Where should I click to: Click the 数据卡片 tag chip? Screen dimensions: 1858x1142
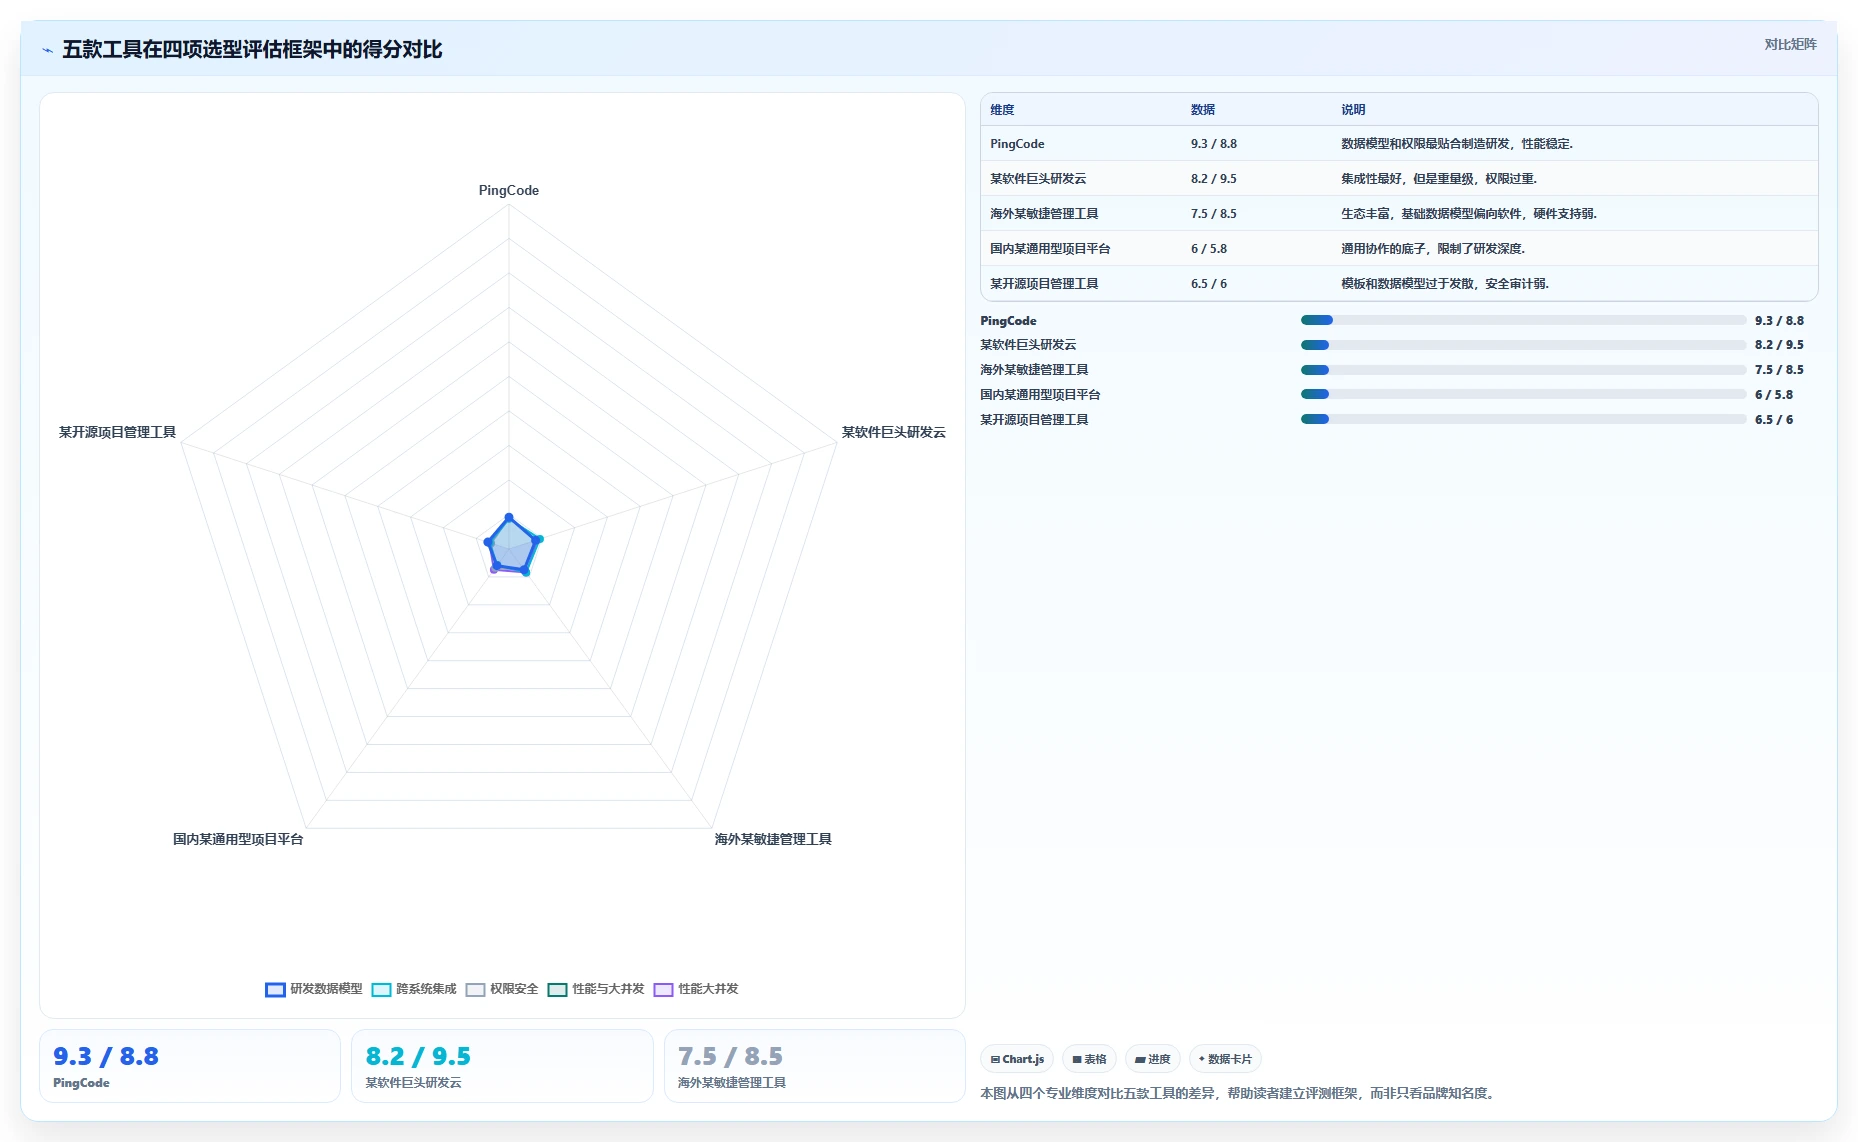tap(1225, 1059)
